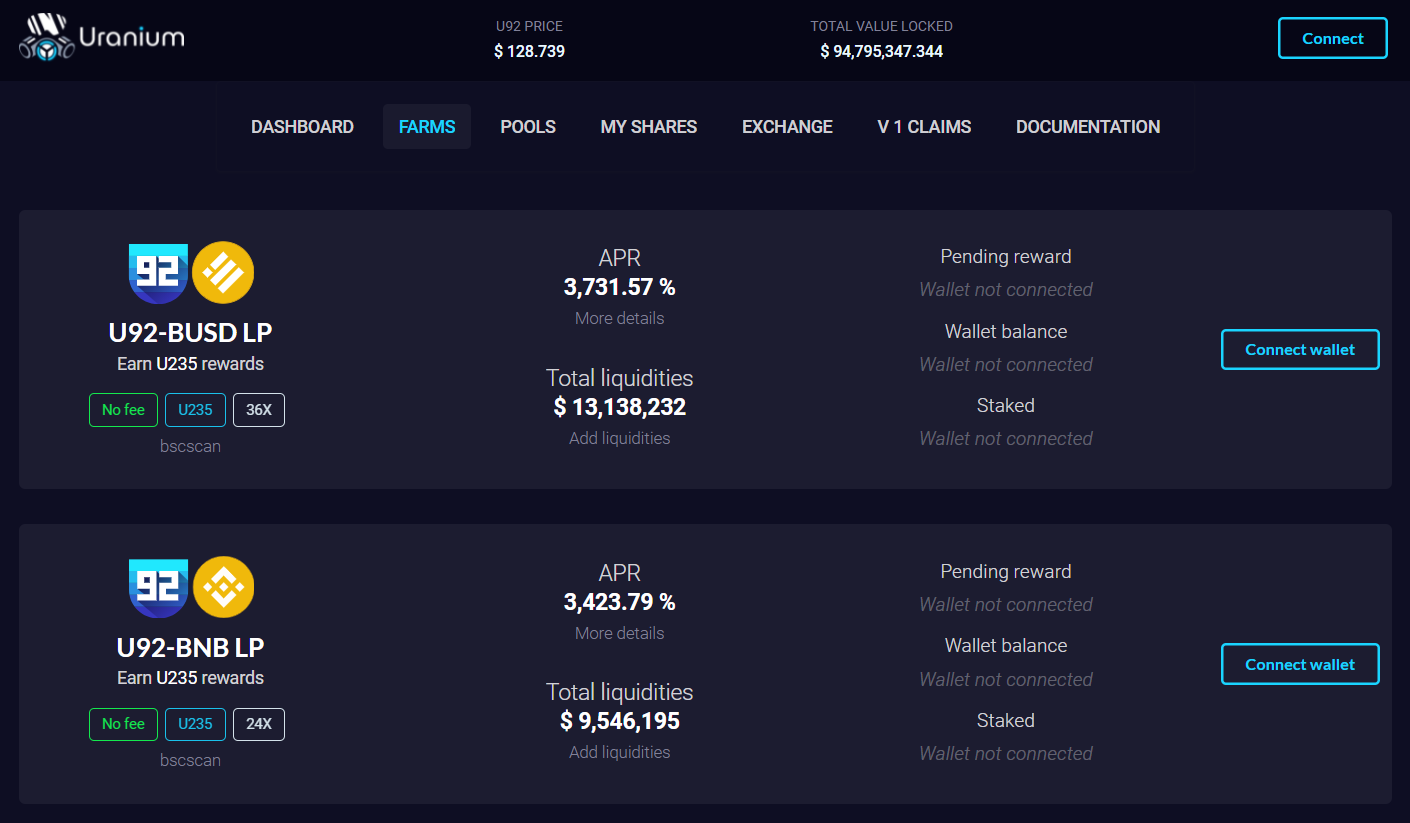This screenshot has height=823, width=1410.
Task: Click the U92-BUSD LP farm title
Action: point(190,333)
